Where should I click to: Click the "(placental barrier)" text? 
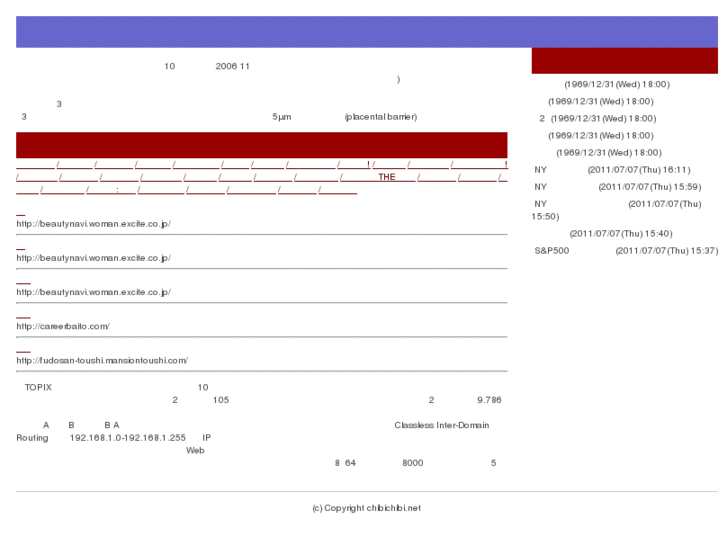(x=381, y=117)
